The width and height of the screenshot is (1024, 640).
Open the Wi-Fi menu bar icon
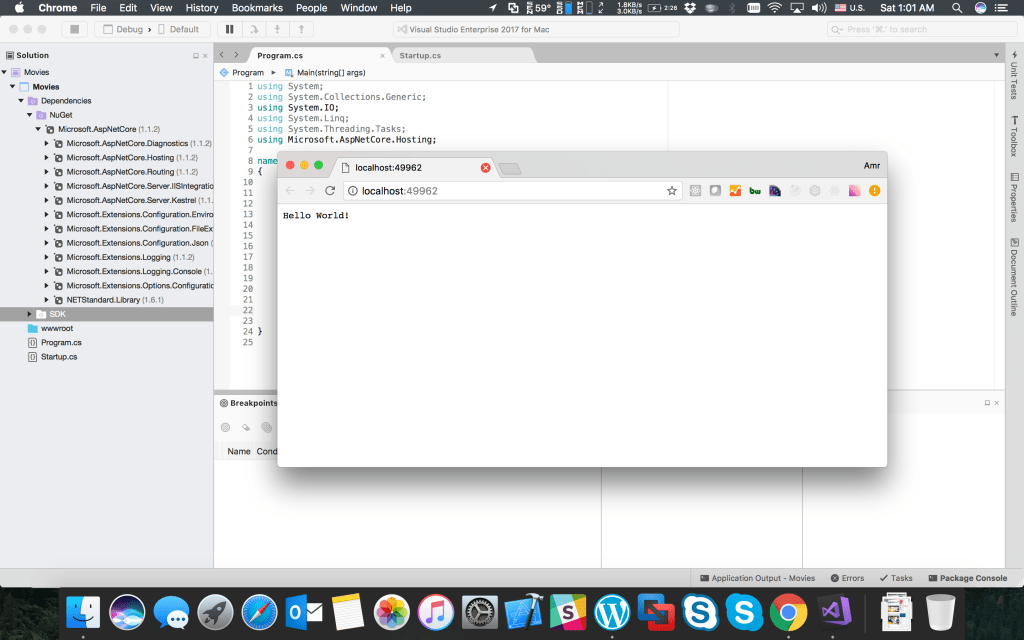click(x=775, y=8)
